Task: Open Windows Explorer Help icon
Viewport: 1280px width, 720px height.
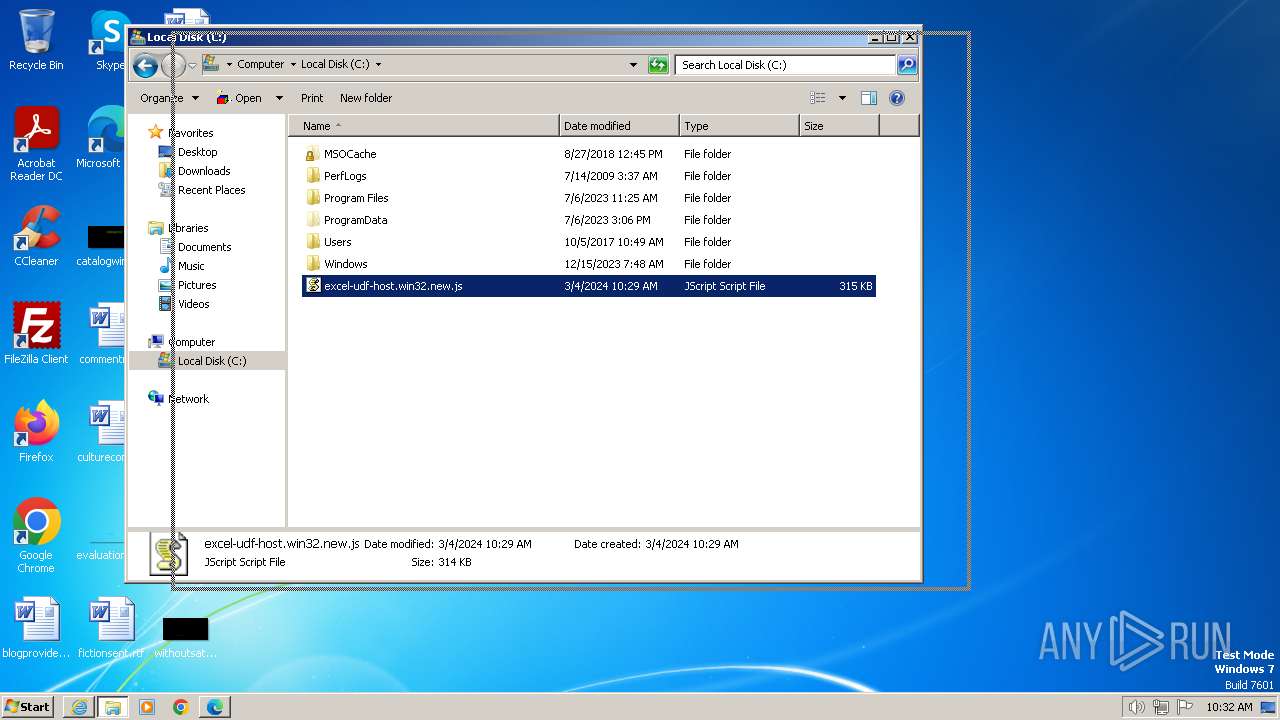Action: (897, 98)
